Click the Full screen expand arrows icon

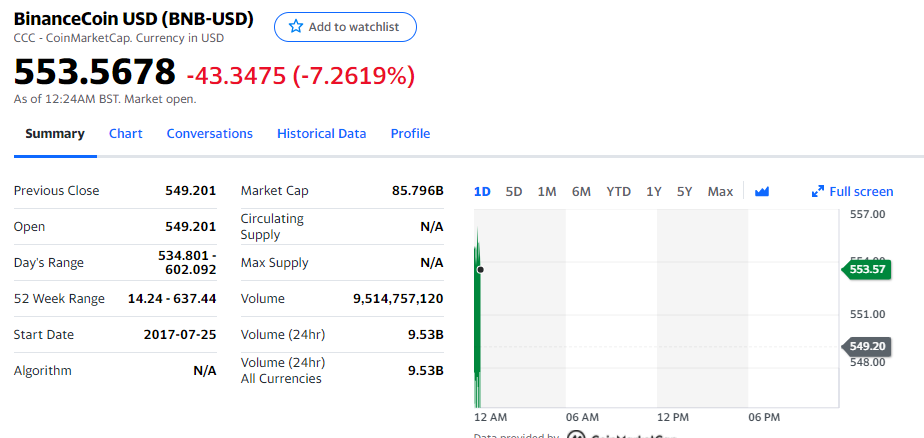[817, 192]
